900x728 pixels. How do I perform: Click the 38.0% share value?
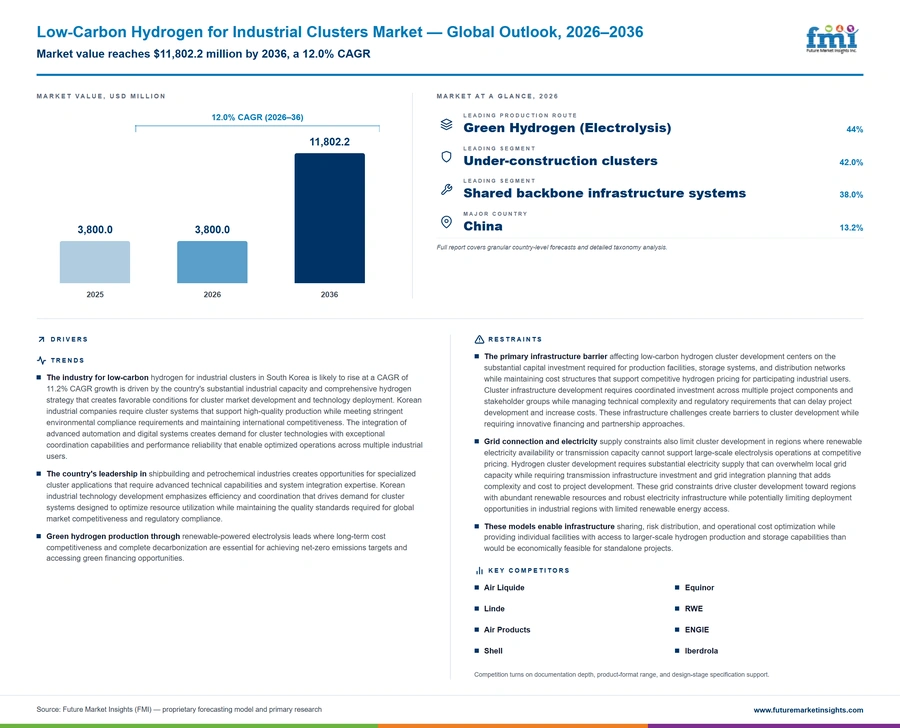click(851, 195)
